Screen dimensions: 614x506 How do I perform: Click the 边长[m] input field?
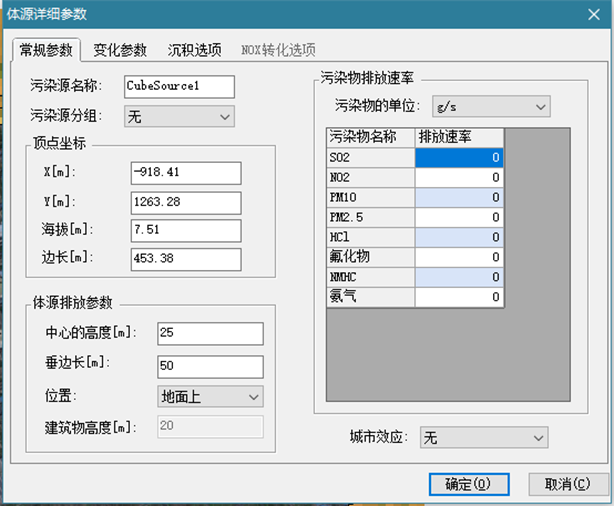tap(185, 260)
